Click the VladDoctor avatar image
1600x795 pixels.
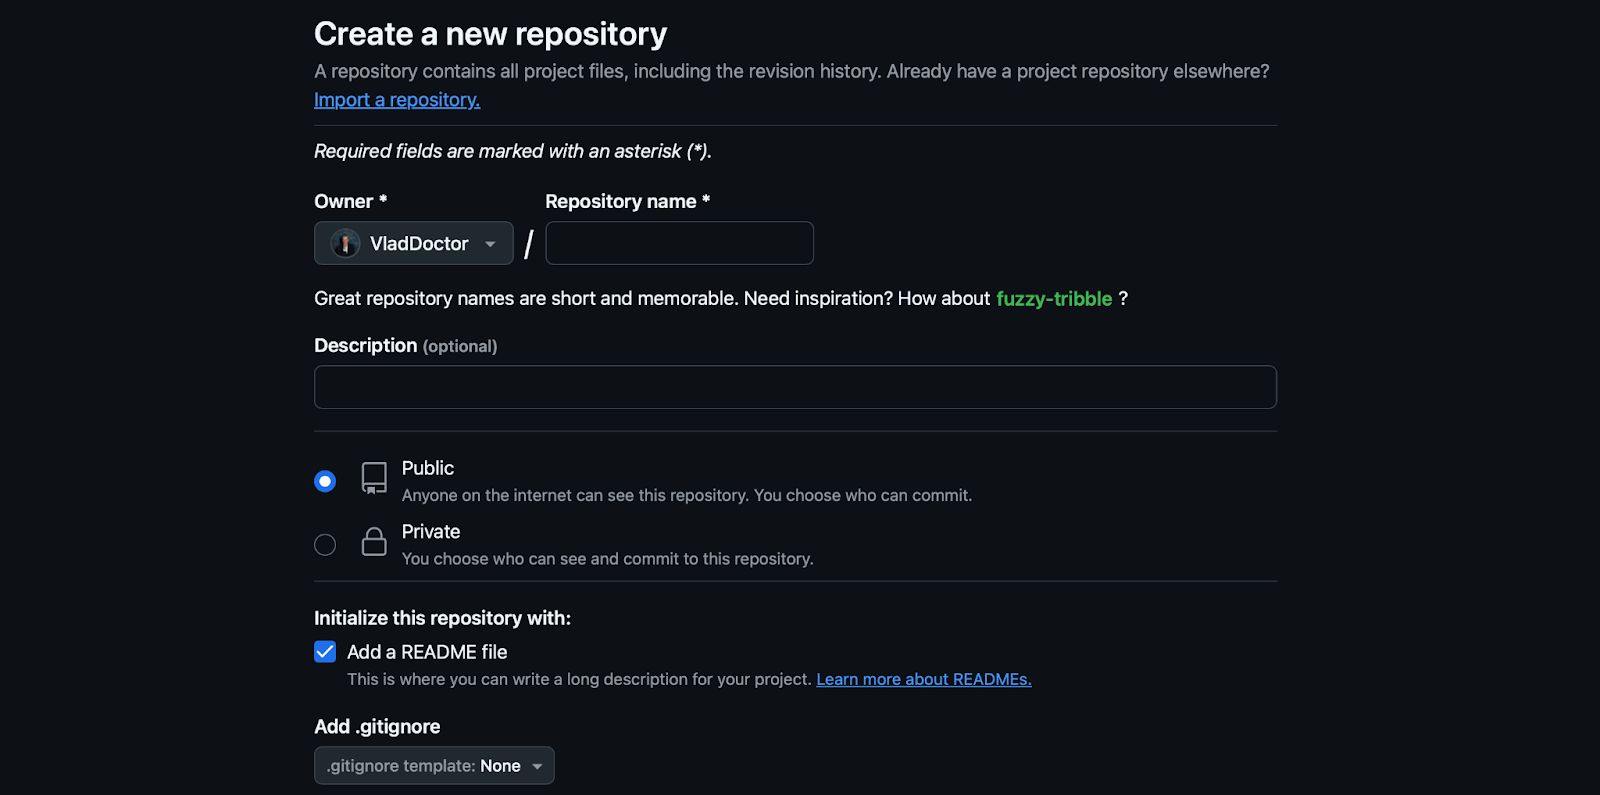point(345,243)
